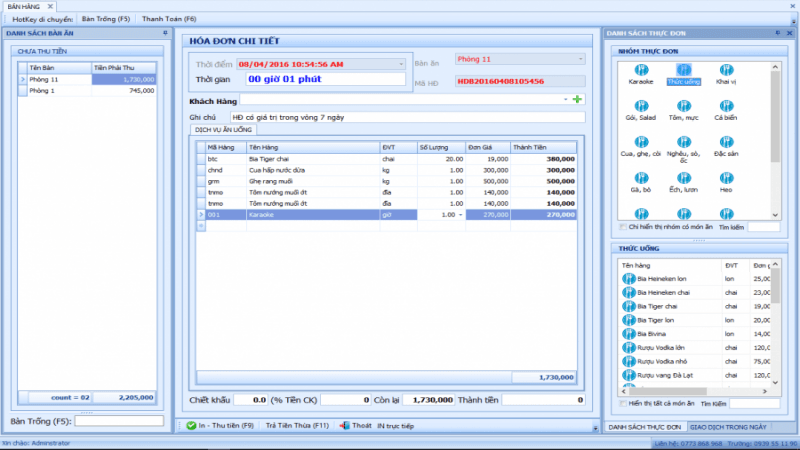
Task: Select the Cua hấp nước dừa row
Action: click(386, 170)
